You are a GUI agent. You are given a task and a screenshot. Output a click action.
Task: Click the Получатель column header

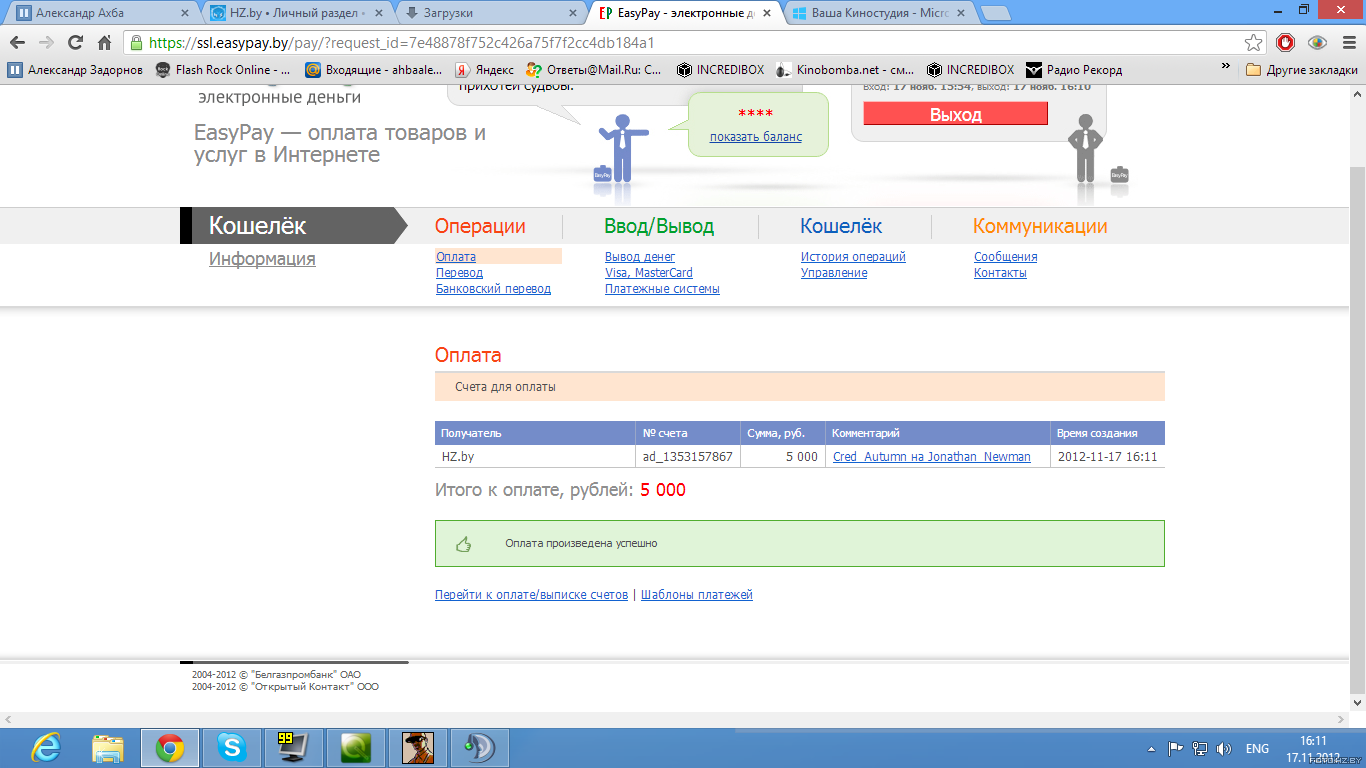coord(535,433)
